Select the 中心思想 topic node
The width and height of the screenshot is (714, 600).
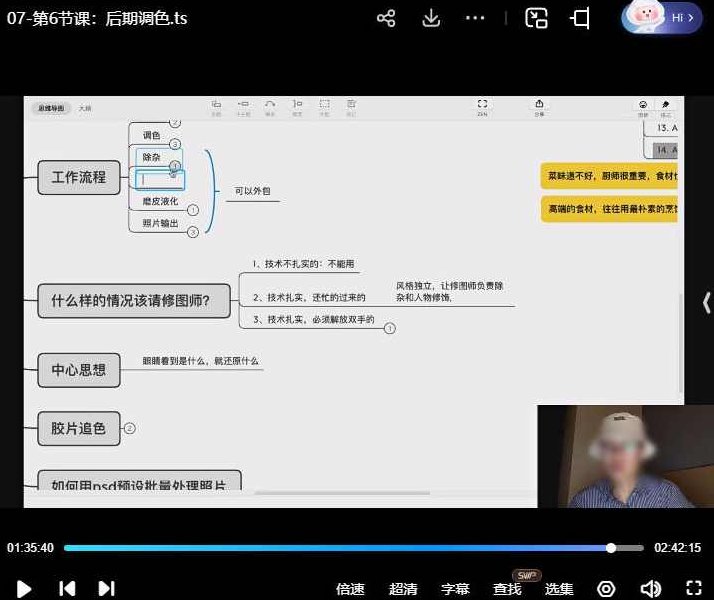tap(79, 370)
